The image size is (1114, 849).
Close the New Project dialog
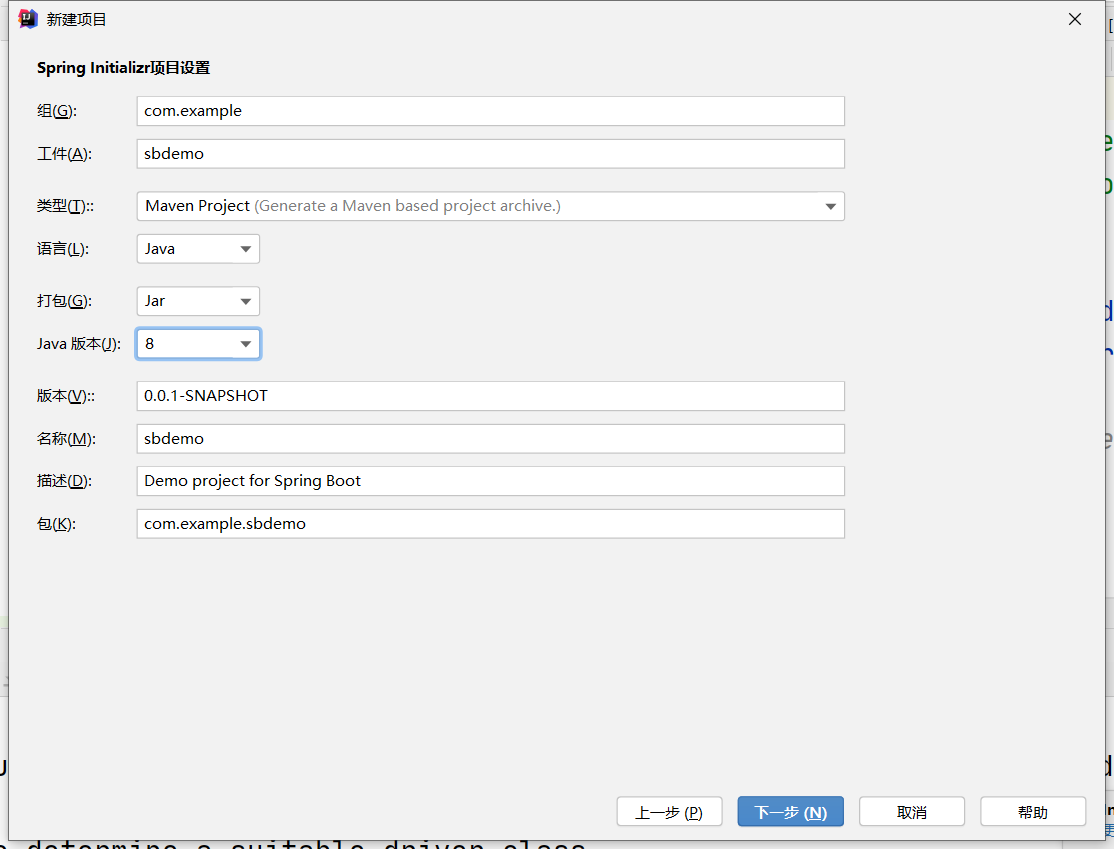click(1075, 19)
